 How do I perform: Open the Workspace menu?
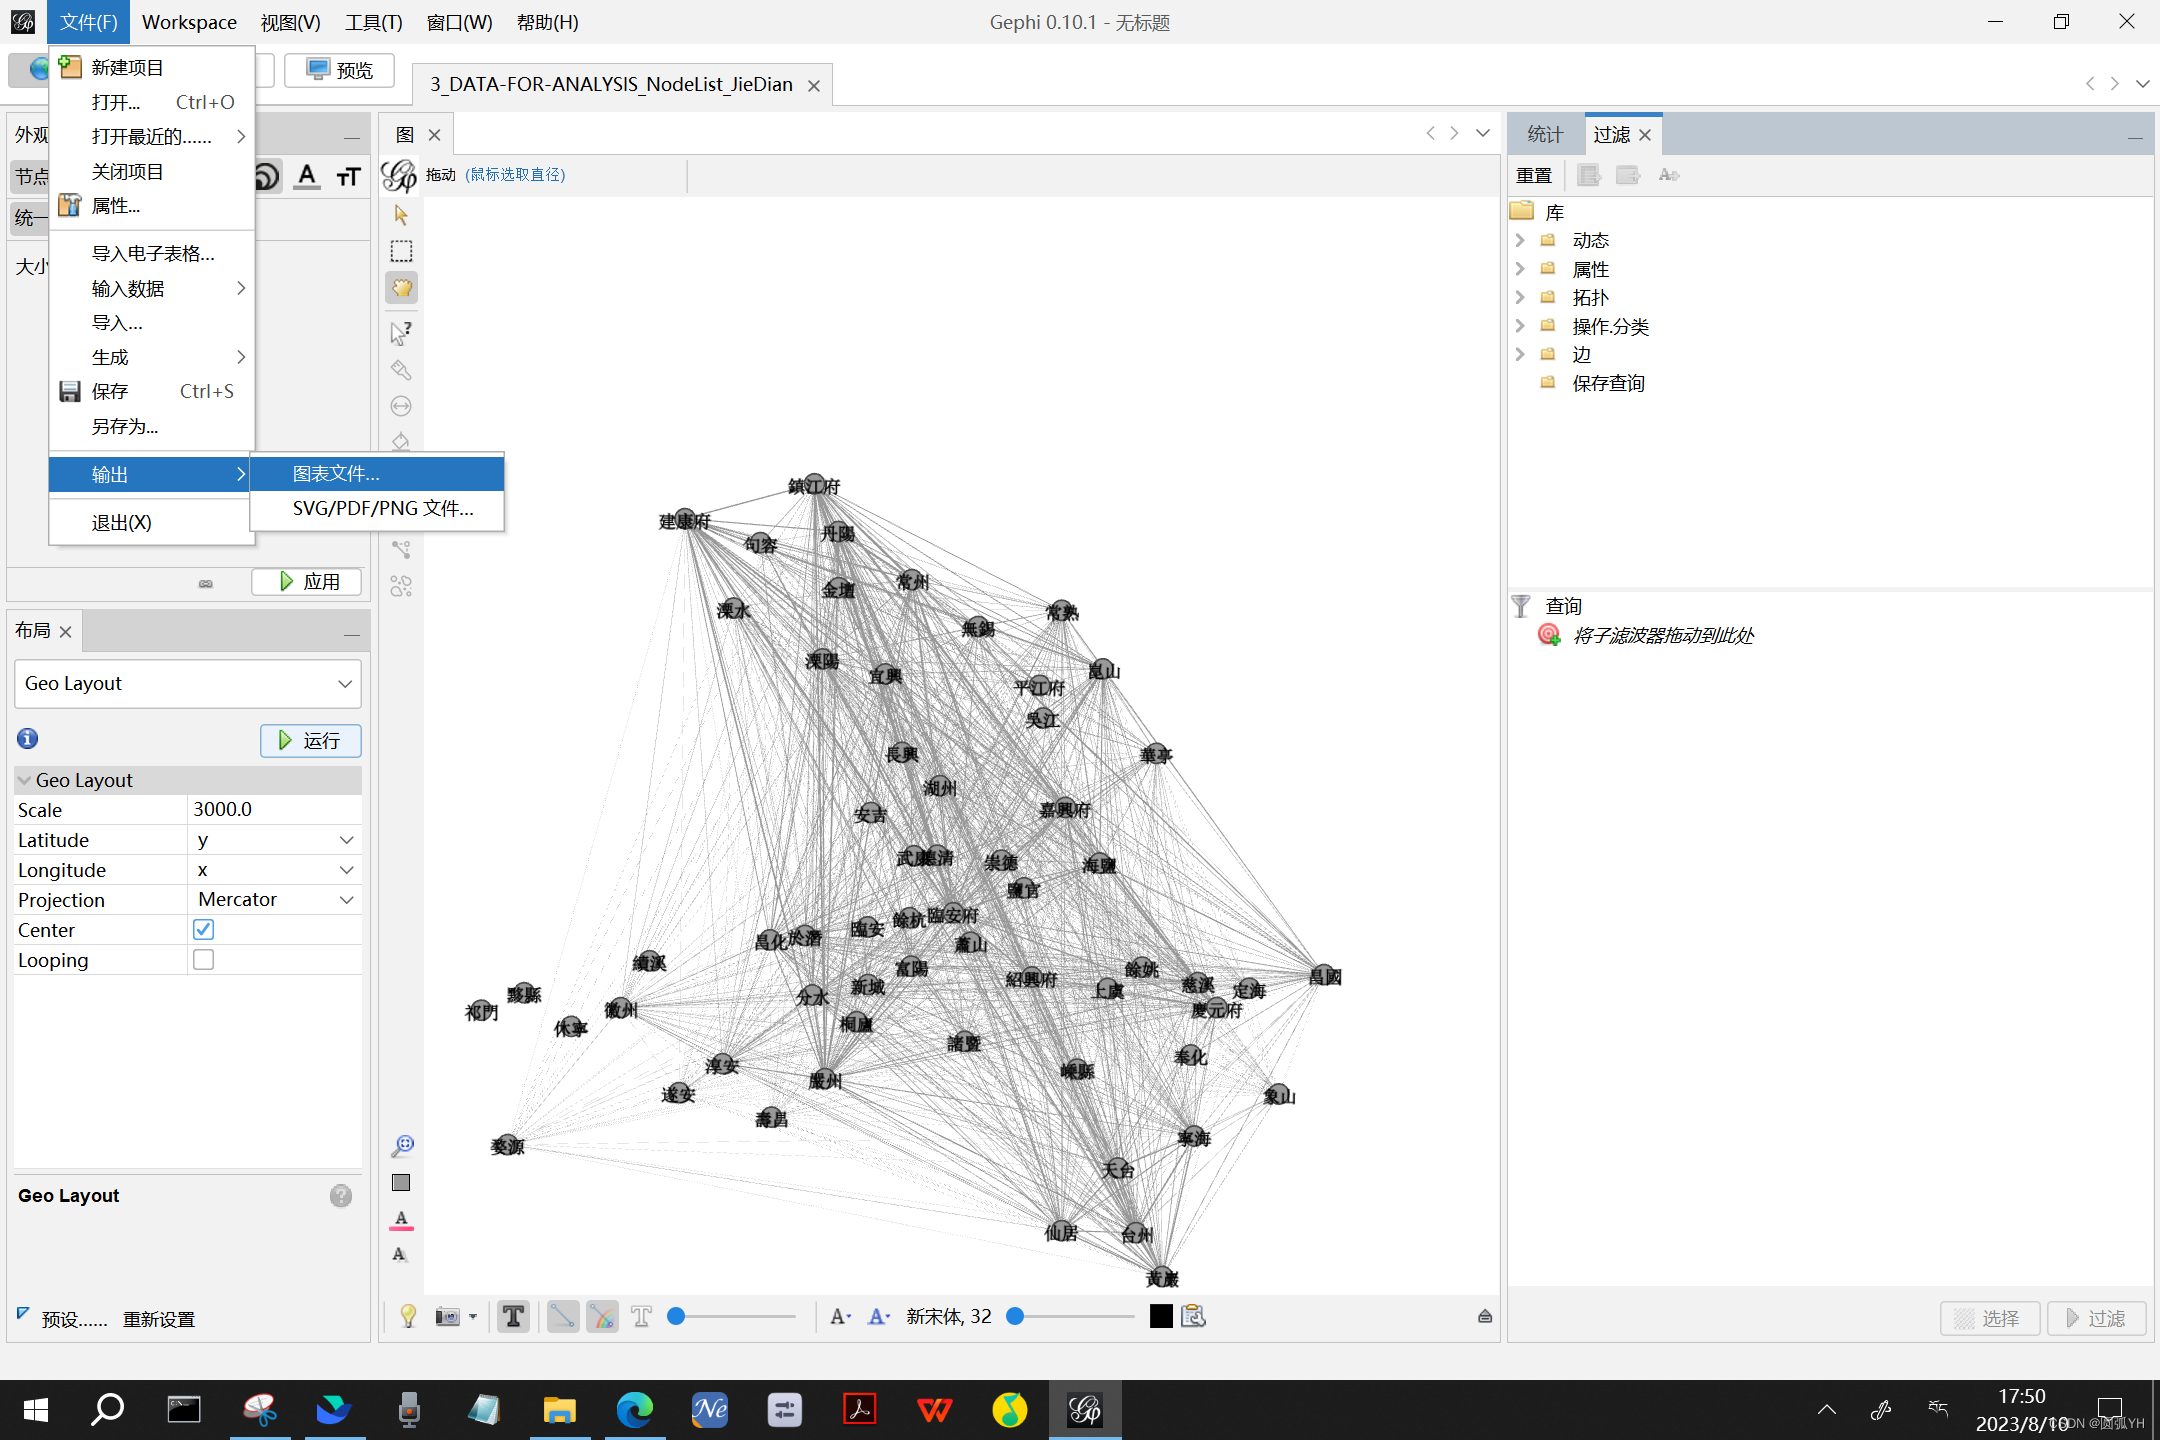[189, 21]
